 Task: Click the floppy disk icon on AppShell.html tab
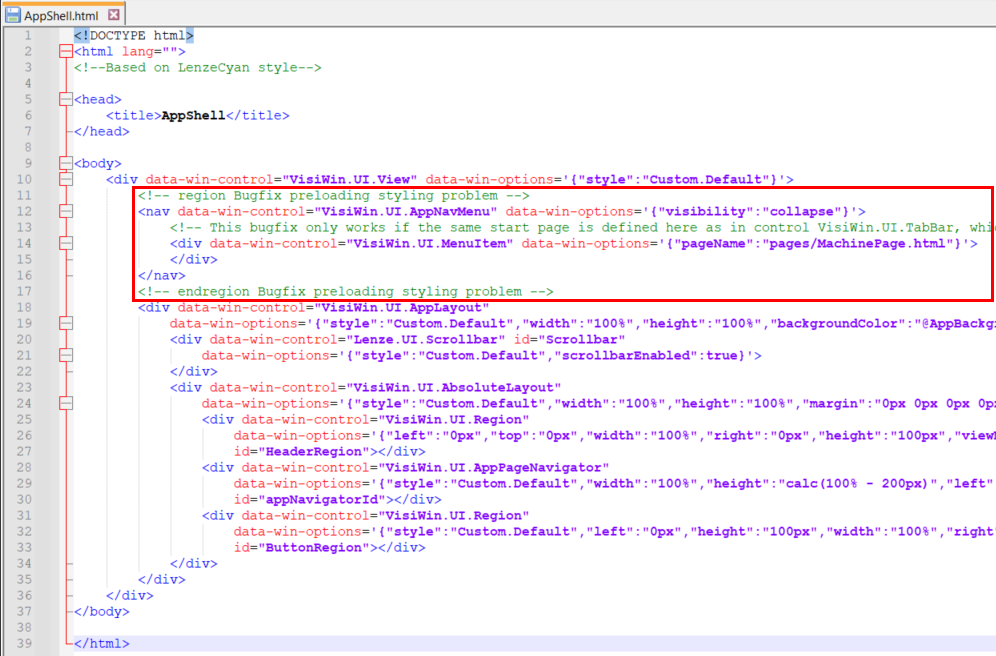click(x=13, y=15)
